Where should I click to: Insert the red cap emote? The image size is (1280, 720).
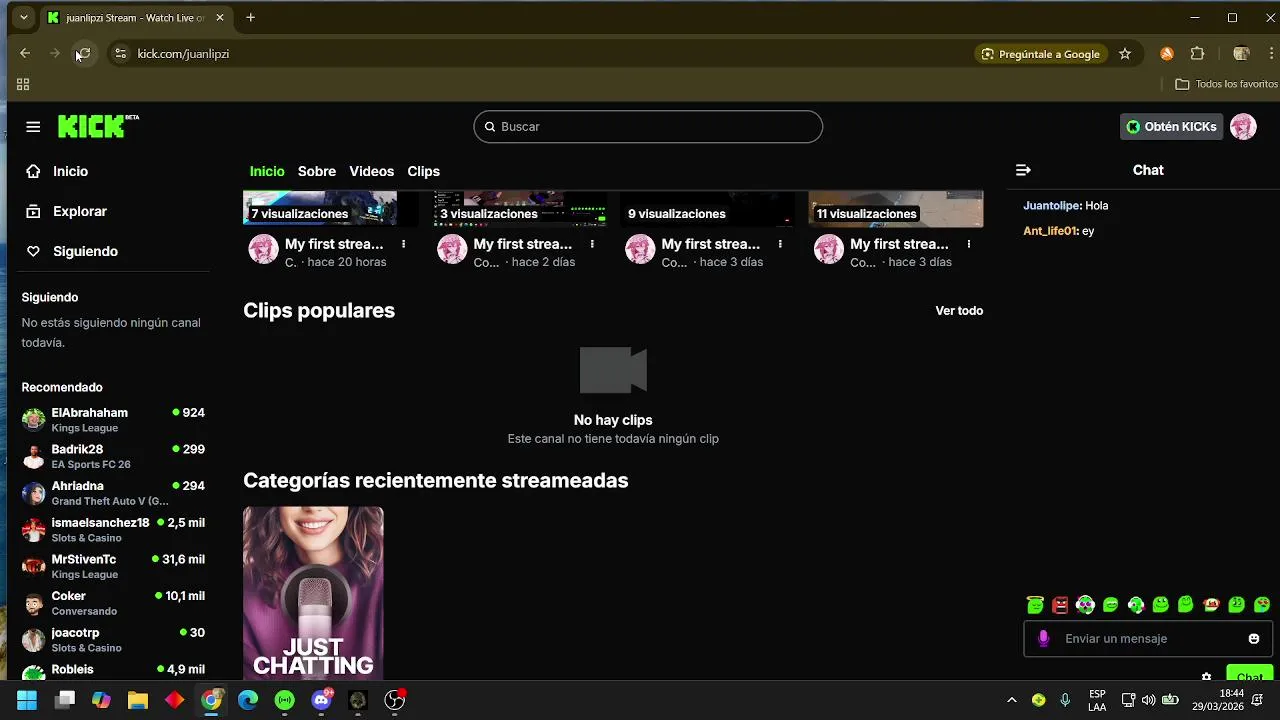coord(1211,605)
